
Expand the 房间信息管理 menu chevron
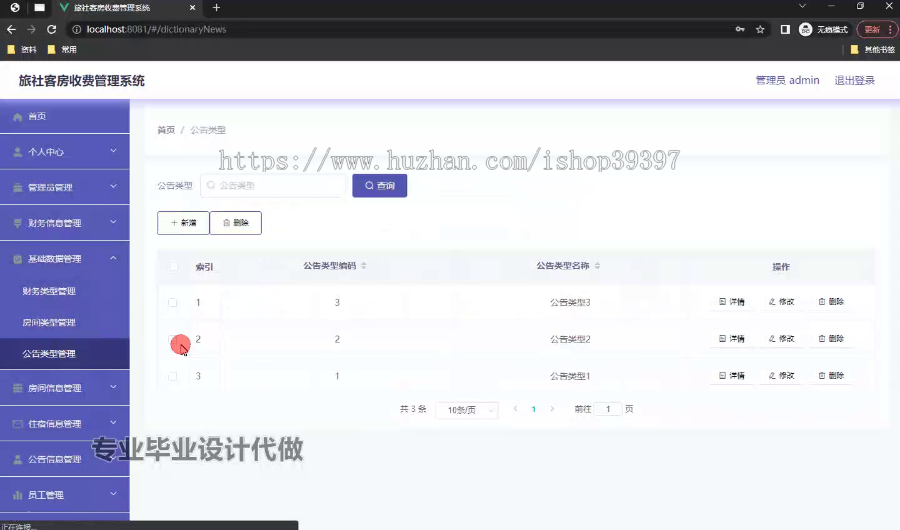pyautogui.click(x=113, y=387)
